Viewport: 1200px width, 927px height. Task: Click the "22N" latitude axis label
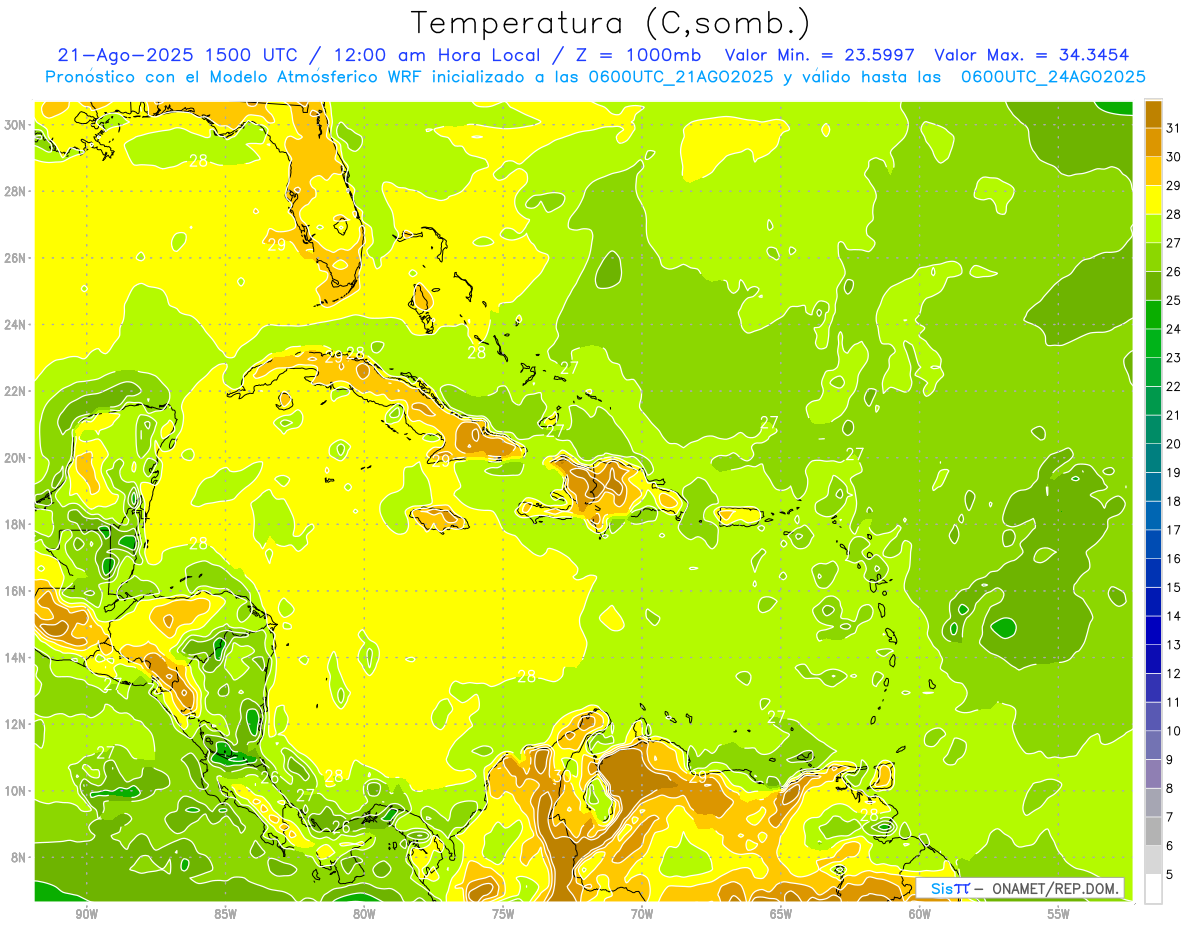click(16, 391)
